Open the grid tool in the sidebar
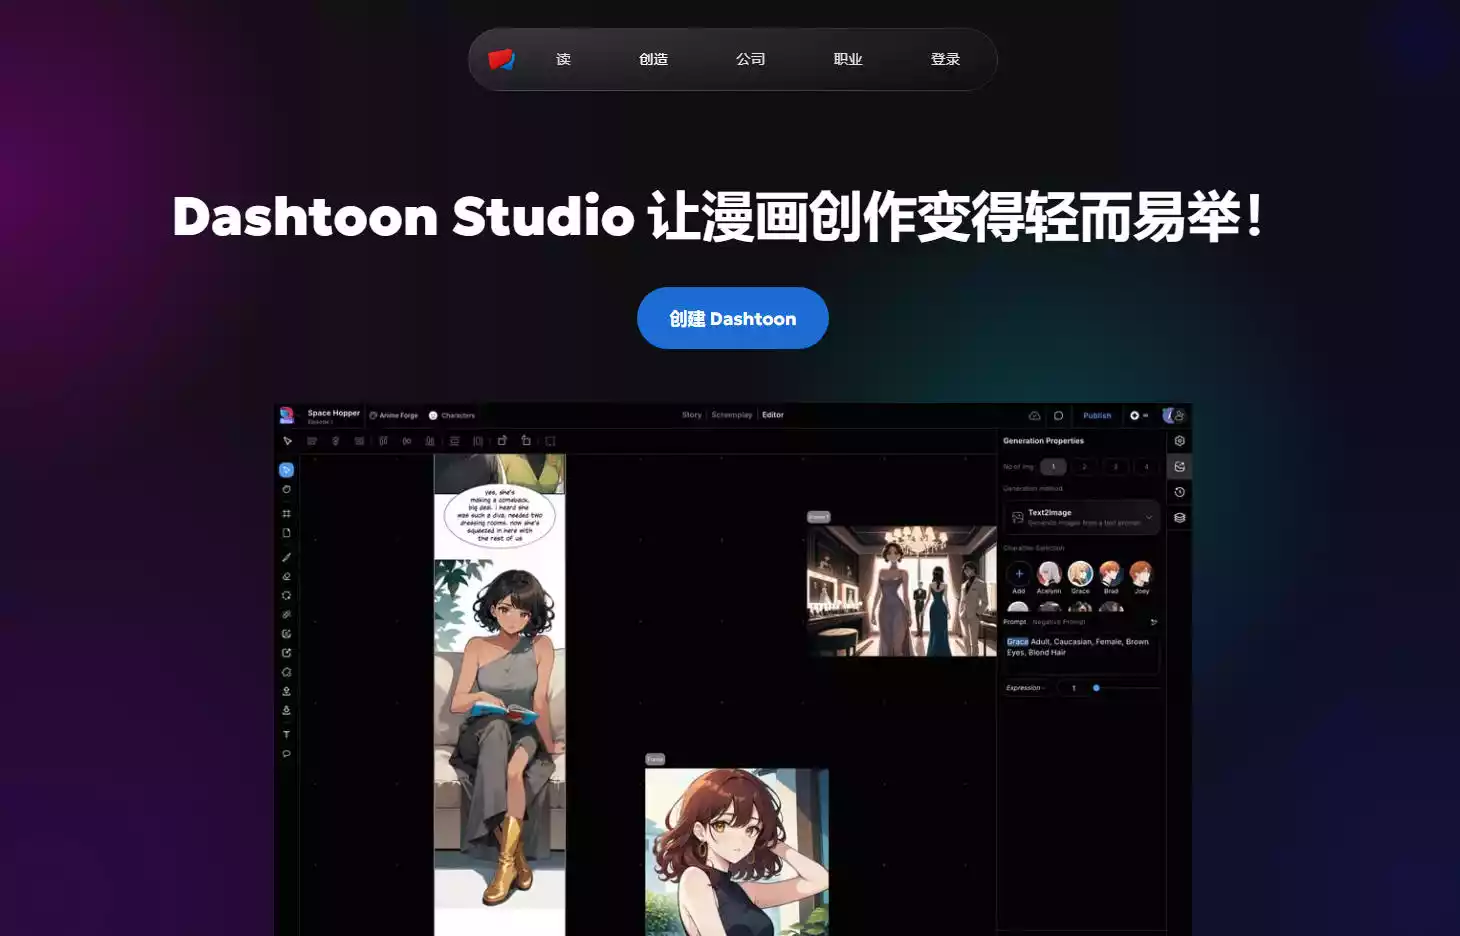 tap(287, 513)
